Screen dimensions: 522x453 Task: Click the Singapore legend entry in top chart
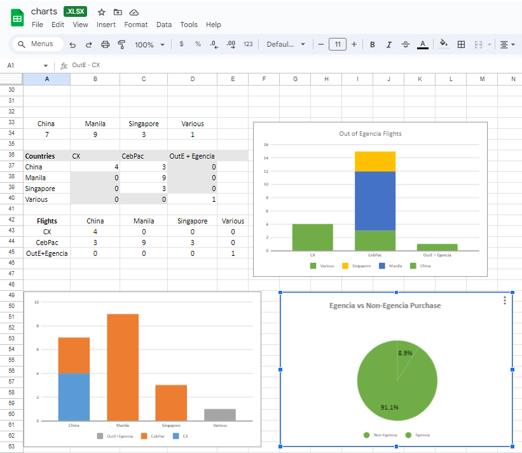[x=356, y=266]
